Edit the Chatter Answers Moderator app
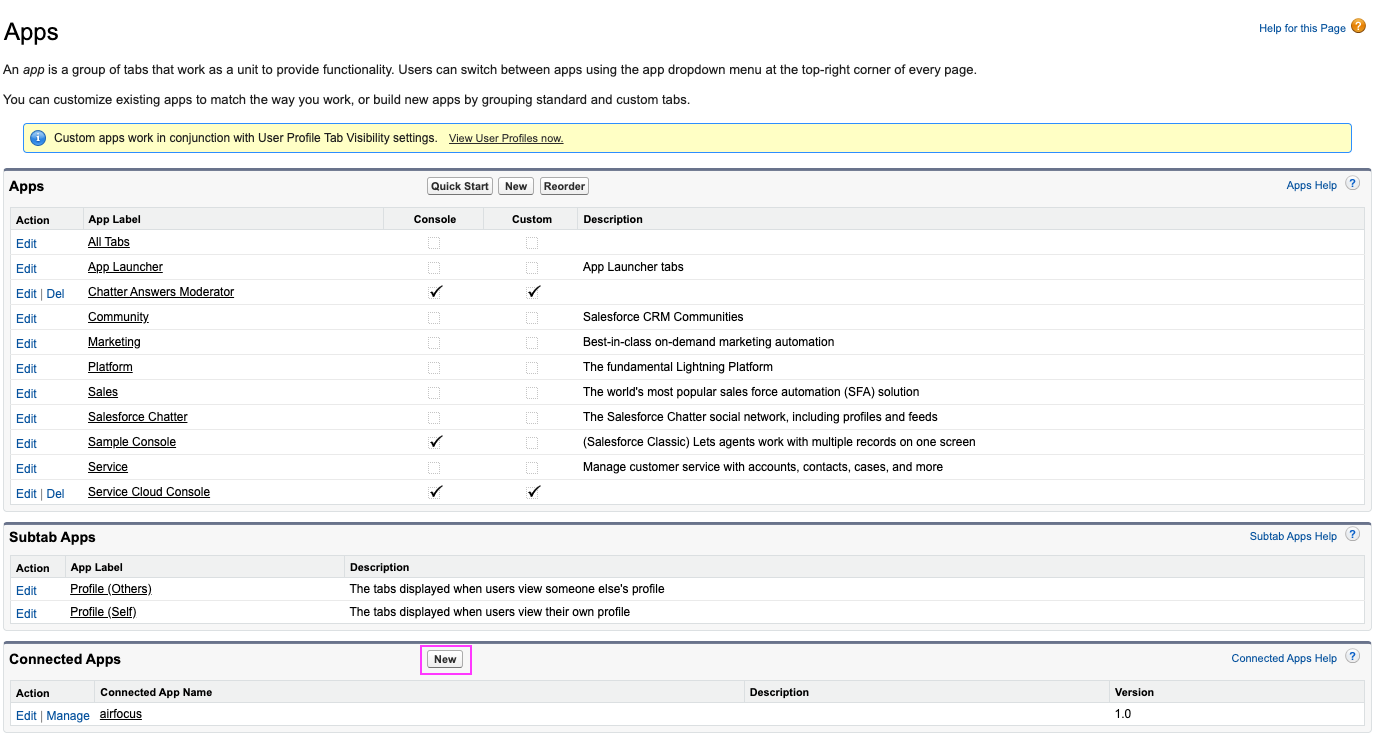Screen dimensions: 1377x752 [26, 293]
